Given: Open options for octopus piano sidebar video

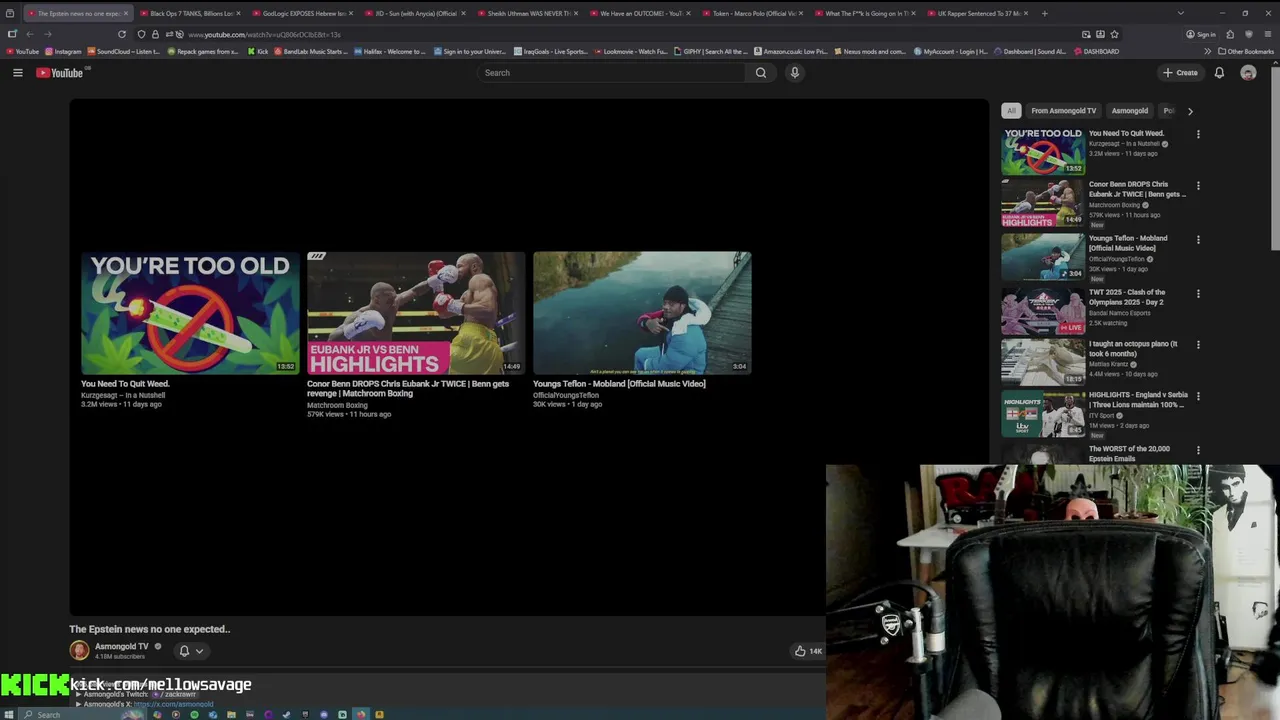Looking at the screenshot, I should [x=1198, y=344].
